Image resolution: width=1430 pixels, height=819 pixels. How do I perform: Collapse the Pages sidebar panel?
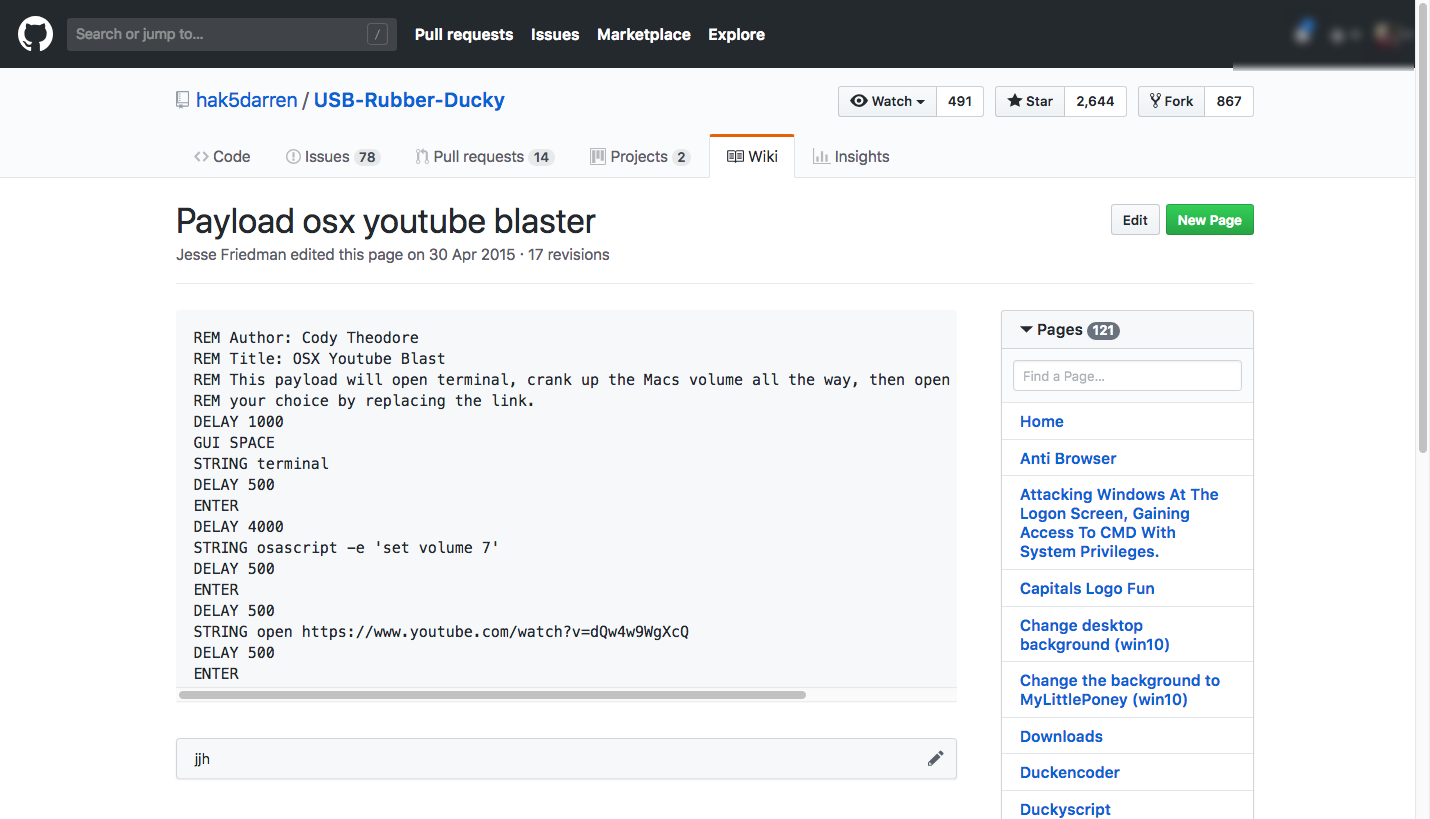(x=1026, y=329)
